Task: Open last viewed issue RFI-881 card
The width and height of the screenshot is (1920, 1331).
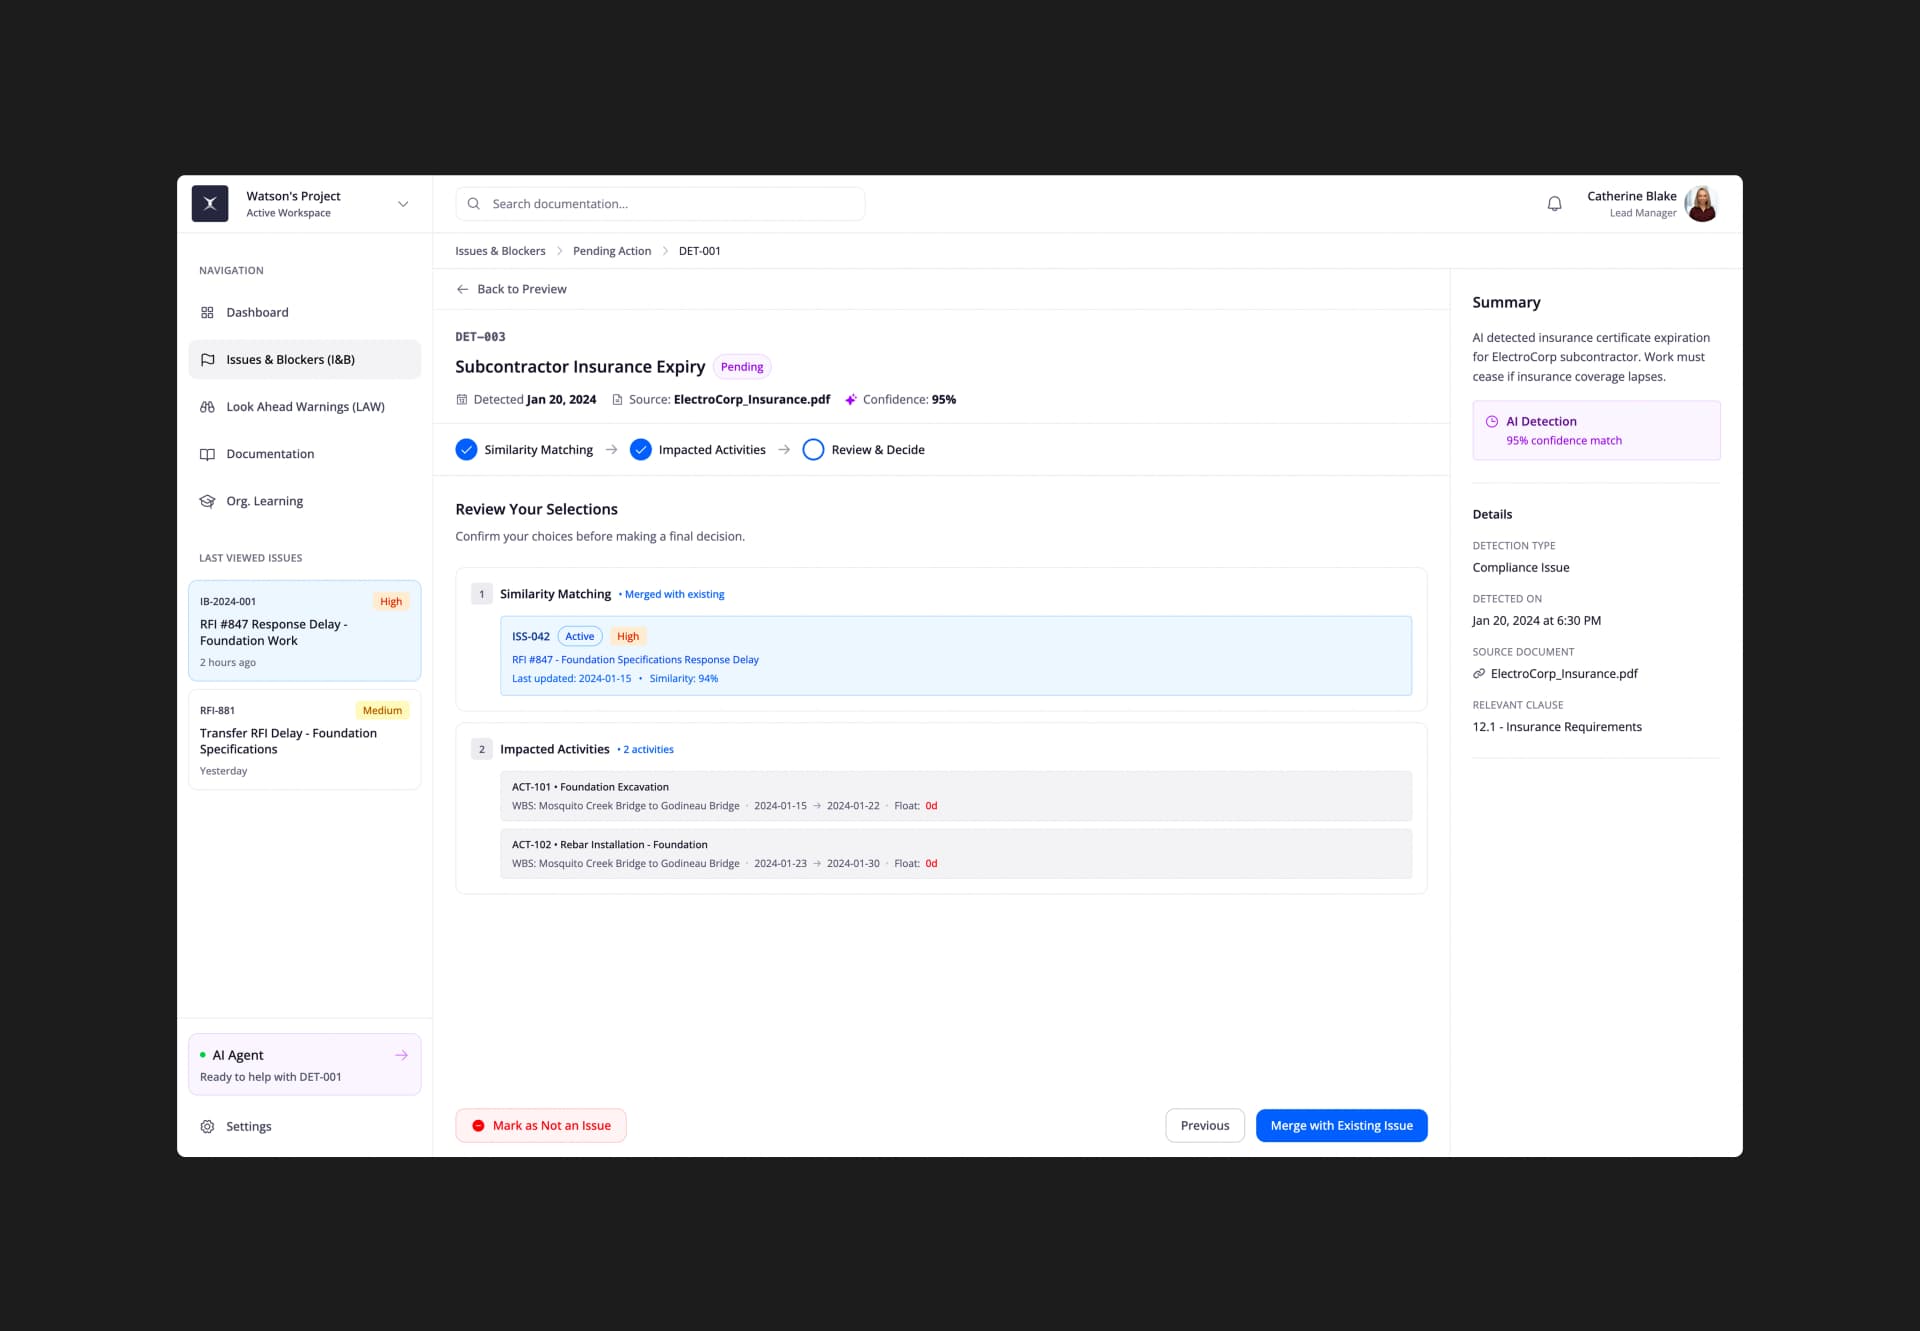Action: (304, 740)
